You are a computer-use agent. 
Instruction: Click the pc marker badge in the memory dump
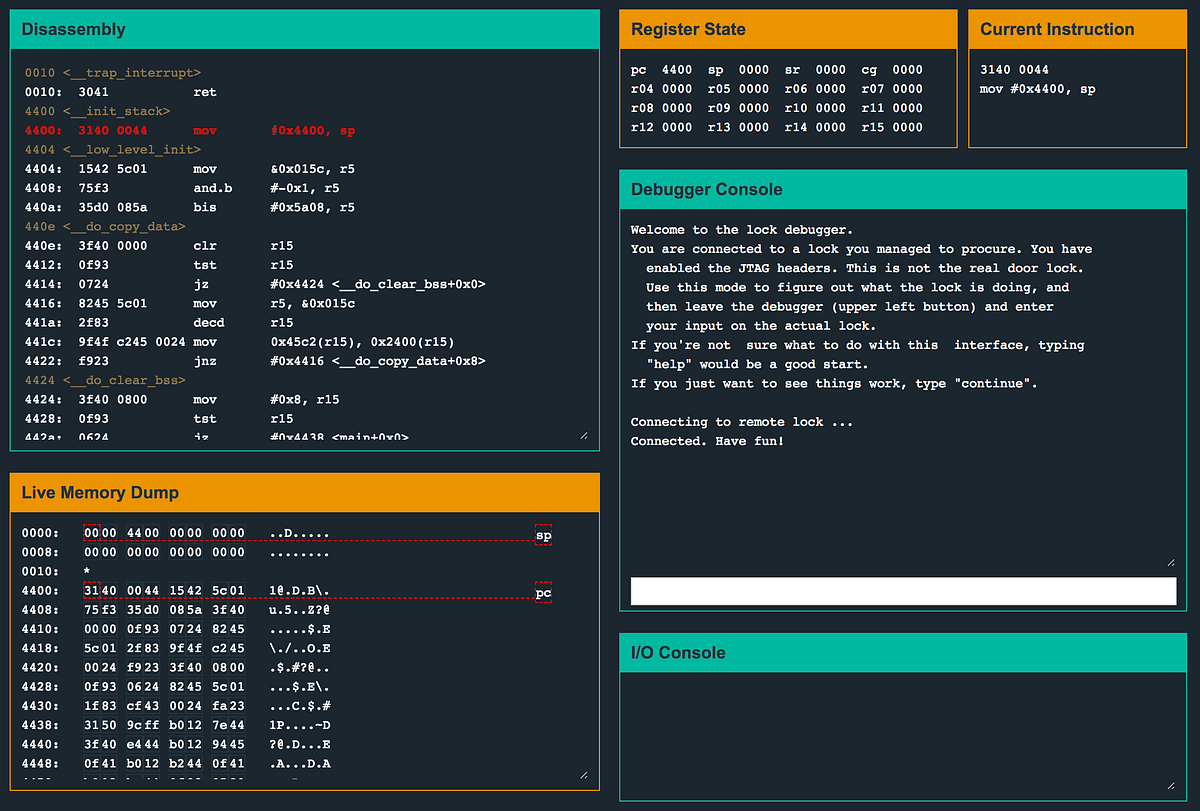(542, 592)
